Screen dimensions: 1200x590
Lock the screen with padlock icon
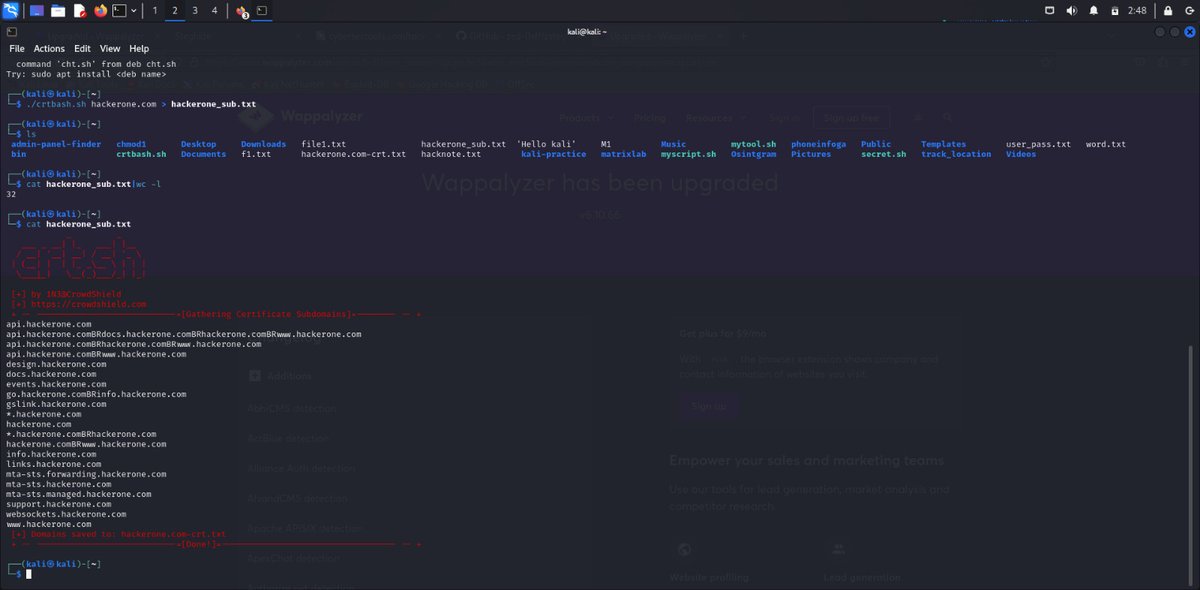tap(1166, 11)
